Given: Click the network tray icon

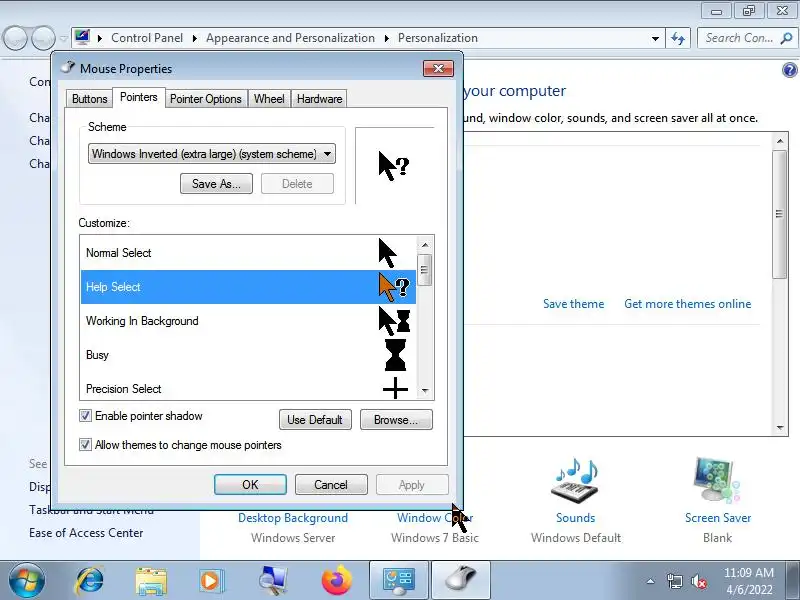Looking at the screenshot, I should [675, 581].
